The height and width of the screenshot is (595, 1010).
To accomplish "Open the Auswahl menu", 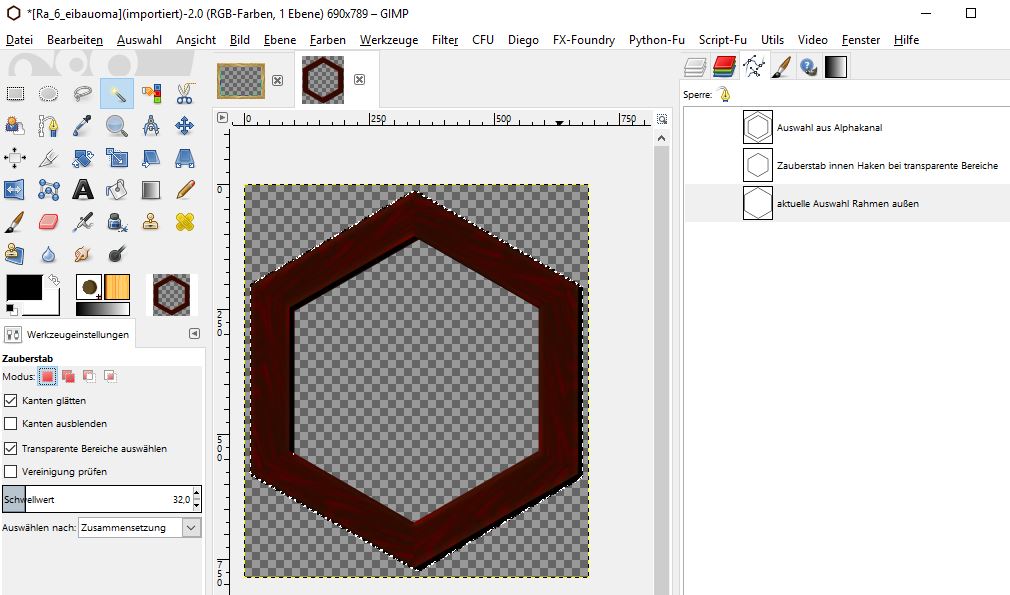I will click(x=139, y=40).
